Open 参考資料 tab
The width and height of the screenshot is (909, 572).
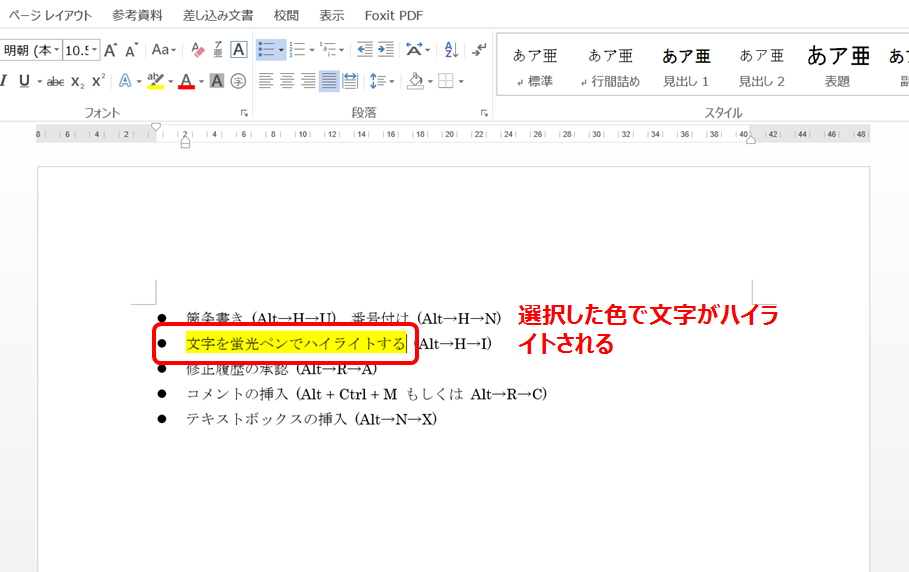[137, 16]
